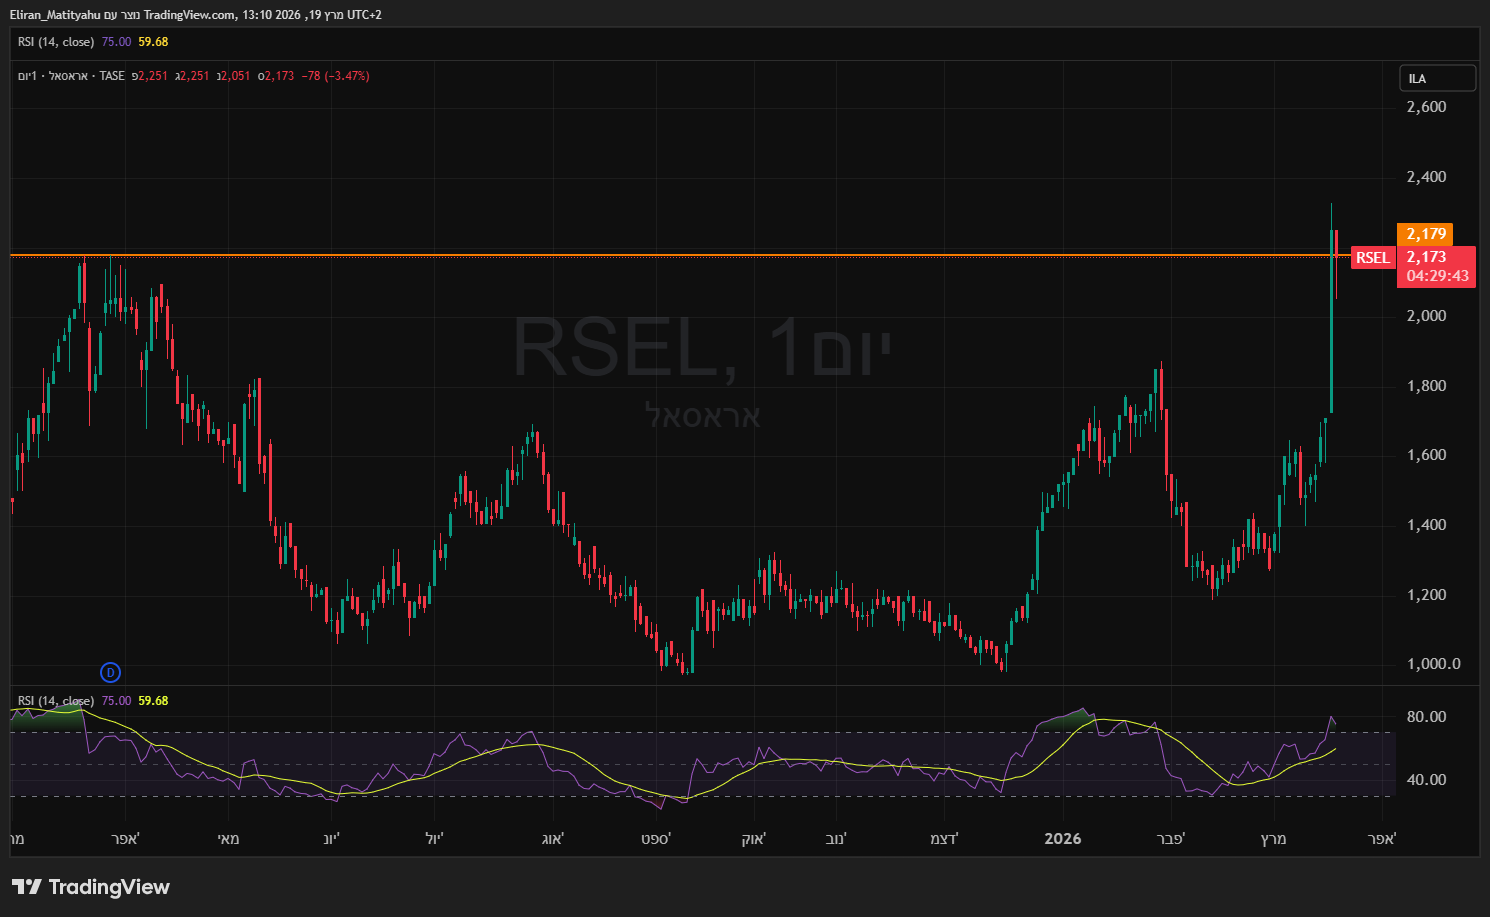Click the red RSEL symbol tag
Screen dimensions: 1490x917
[1372, 258]
